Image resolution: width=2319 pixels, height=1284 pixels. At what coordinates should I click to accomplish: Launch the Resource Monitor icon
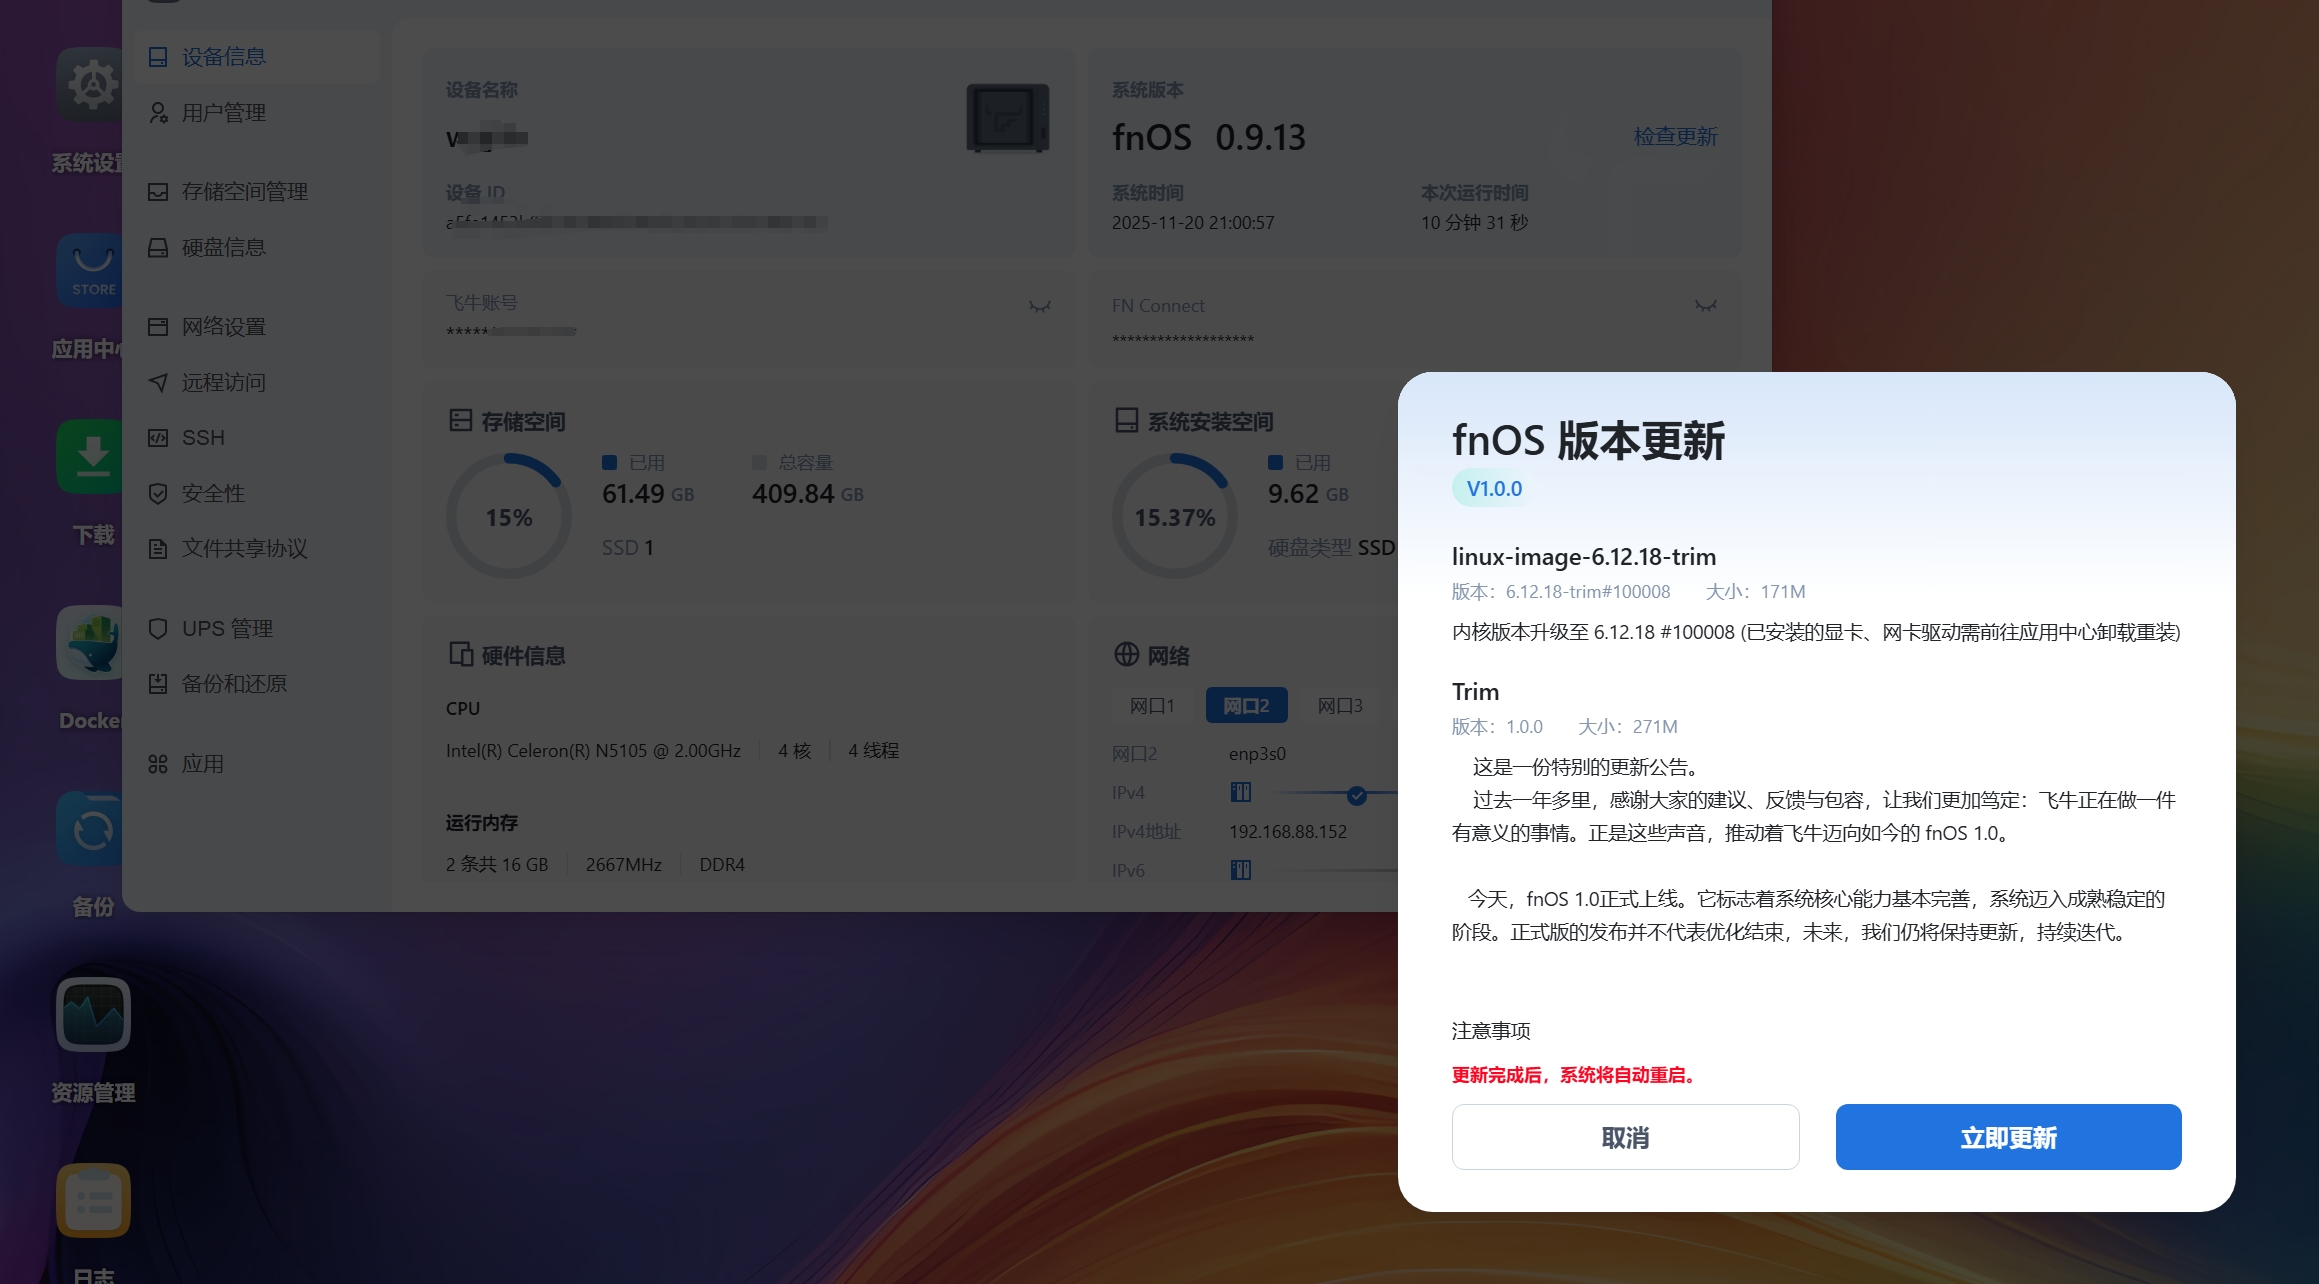tap(93, 1015)
